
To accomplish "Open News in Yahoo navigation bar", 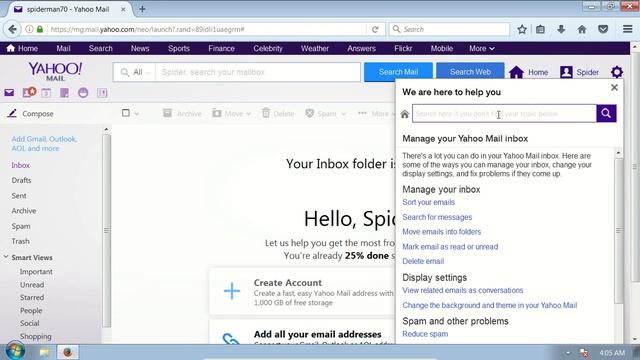I will 140,48.
